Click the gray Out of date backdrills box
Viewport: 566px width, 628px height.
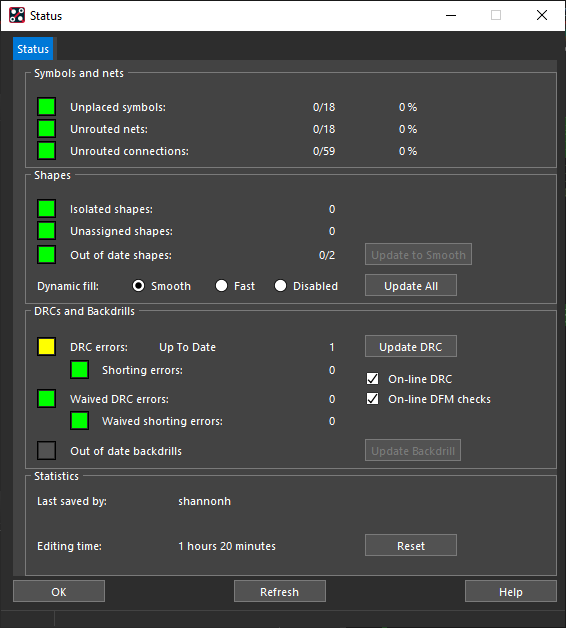coord(46,451)
